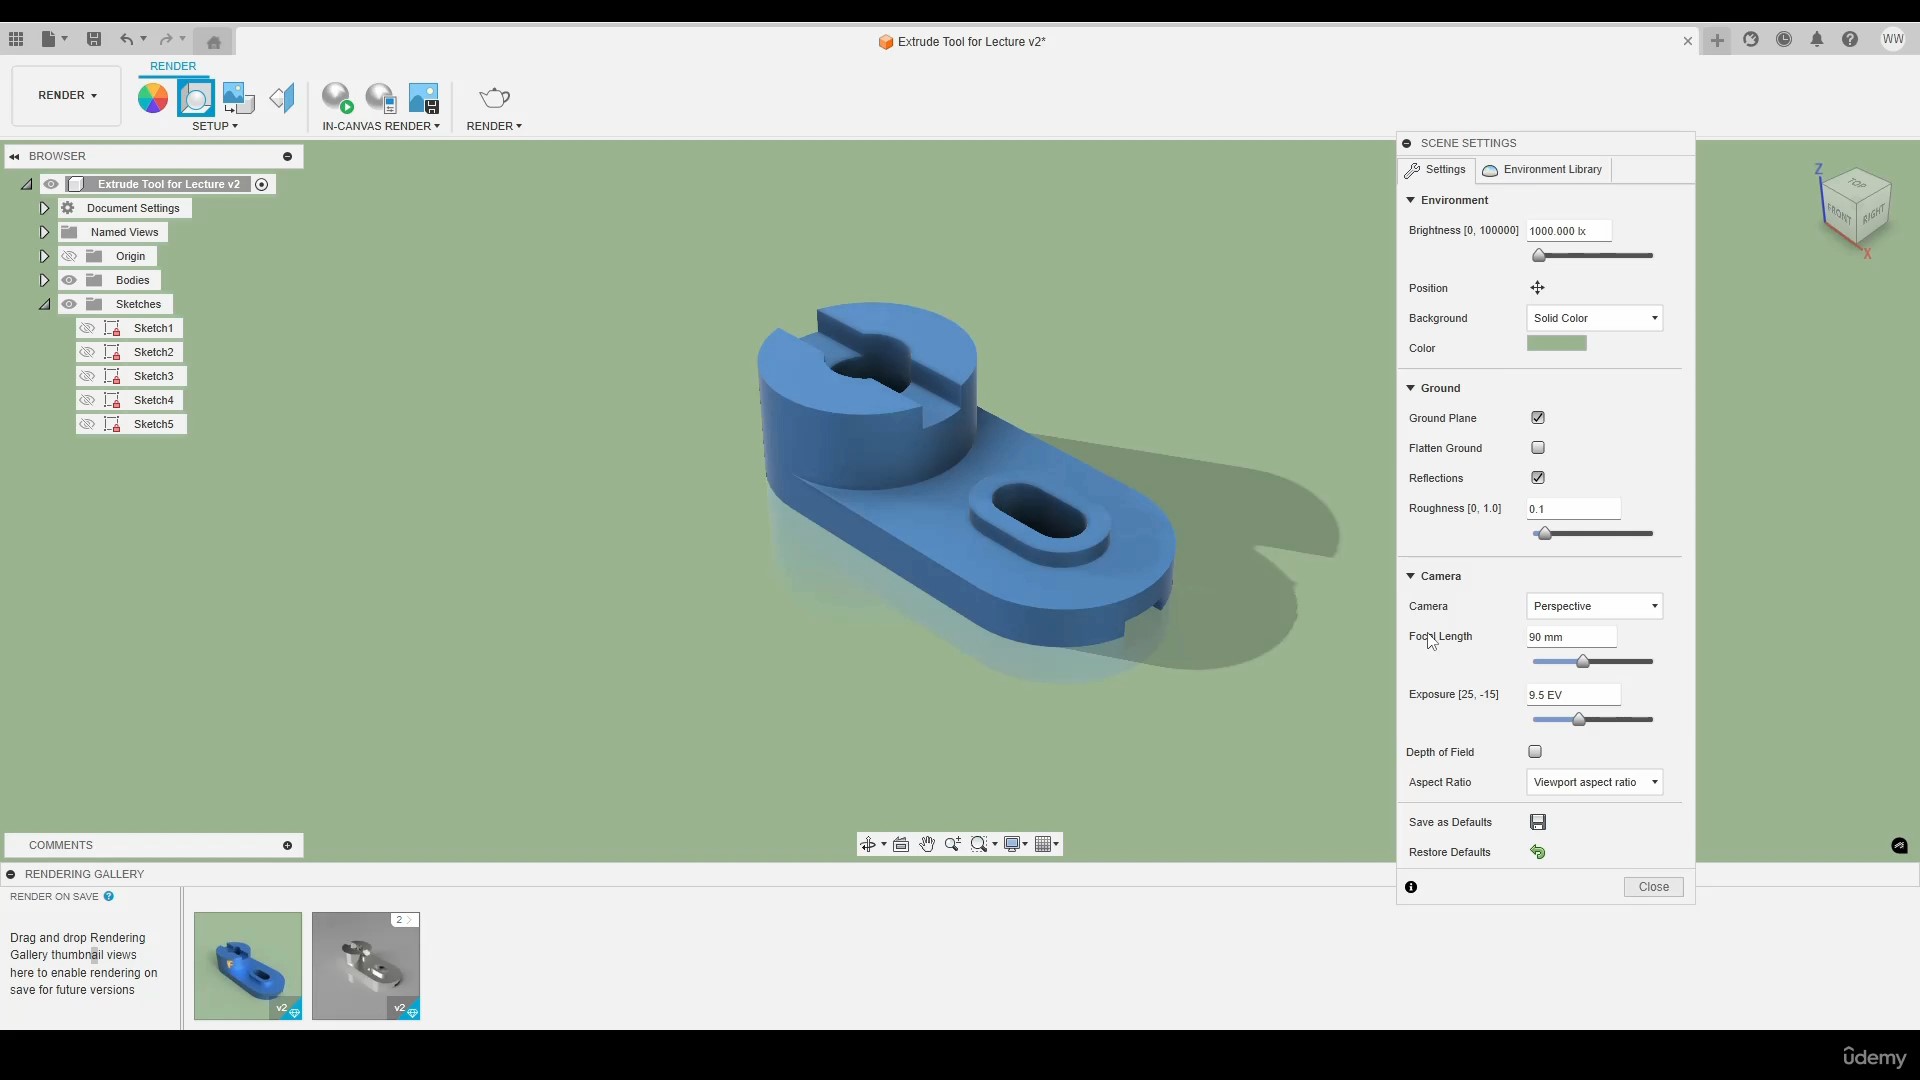The width and height of the screenshot is (1920, 1080).
Task: Click the Capture Image icon
Action: pos(424,98)
